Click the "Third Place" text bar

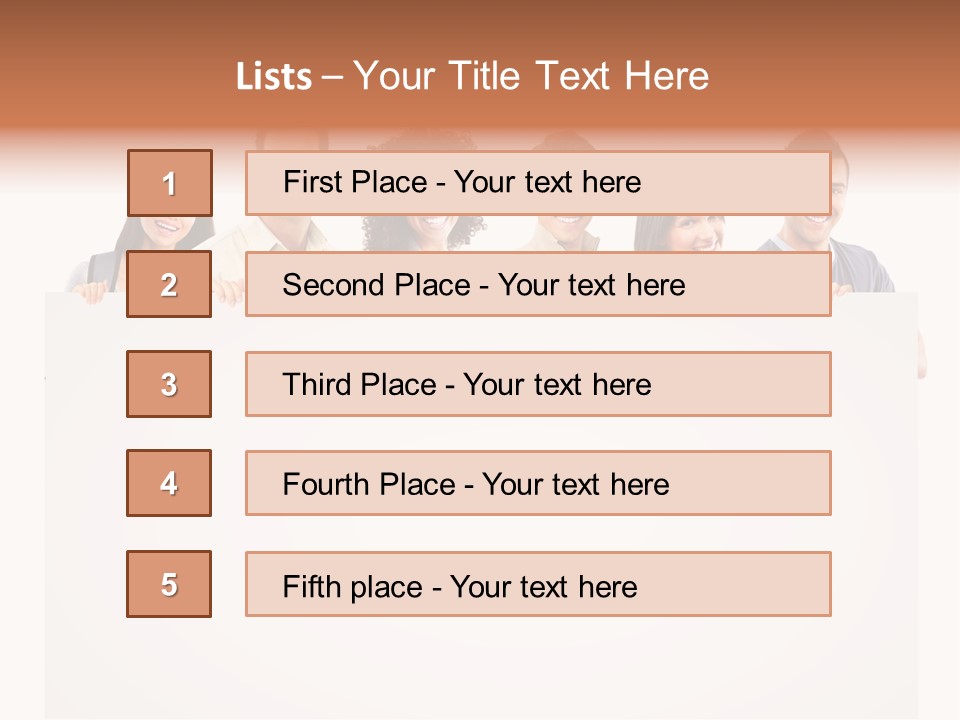coord(538,384)
